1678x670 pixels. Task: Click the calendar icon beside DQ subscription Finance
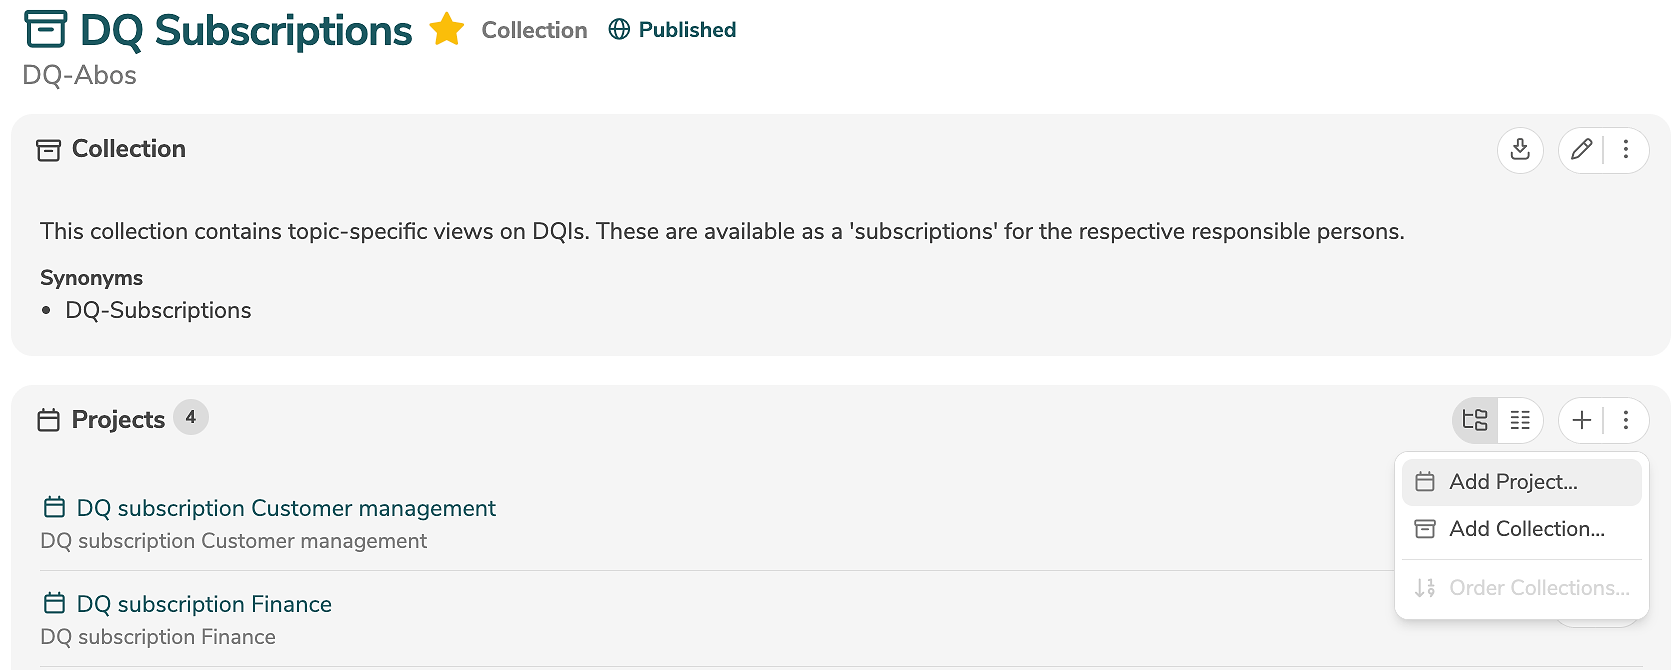(54, 604)
